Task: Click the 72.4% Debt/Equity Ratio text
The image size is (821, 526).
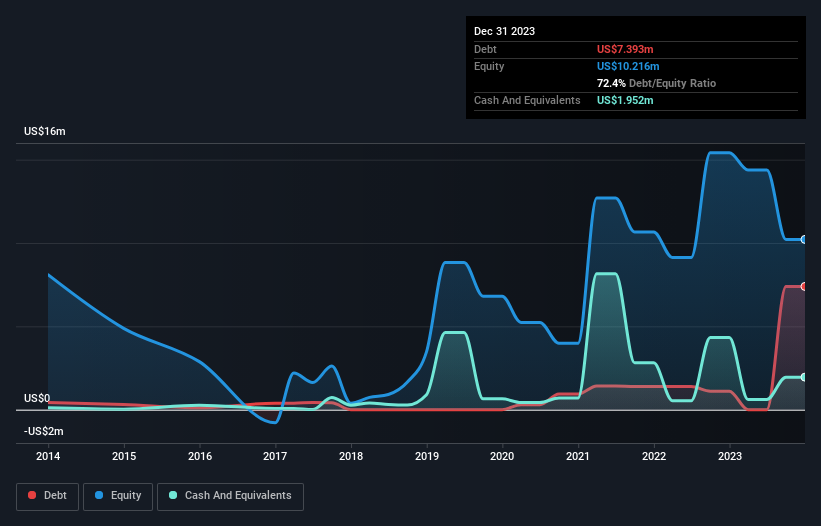Action: (x=656, y=83)
